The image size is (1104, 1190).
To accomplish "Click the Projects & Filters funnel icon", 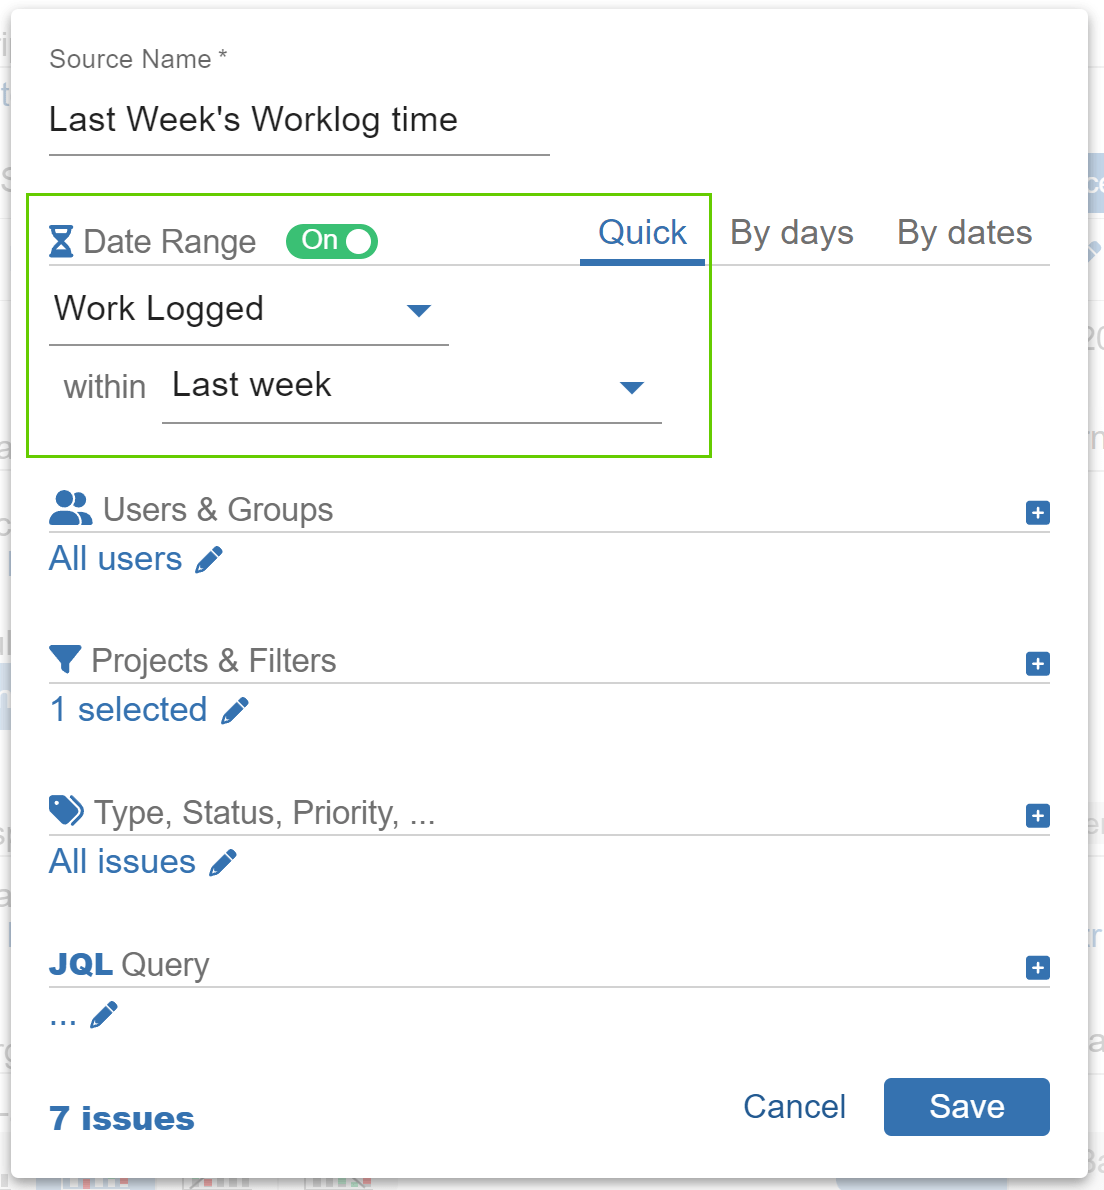I will click(x=64, y=659).
